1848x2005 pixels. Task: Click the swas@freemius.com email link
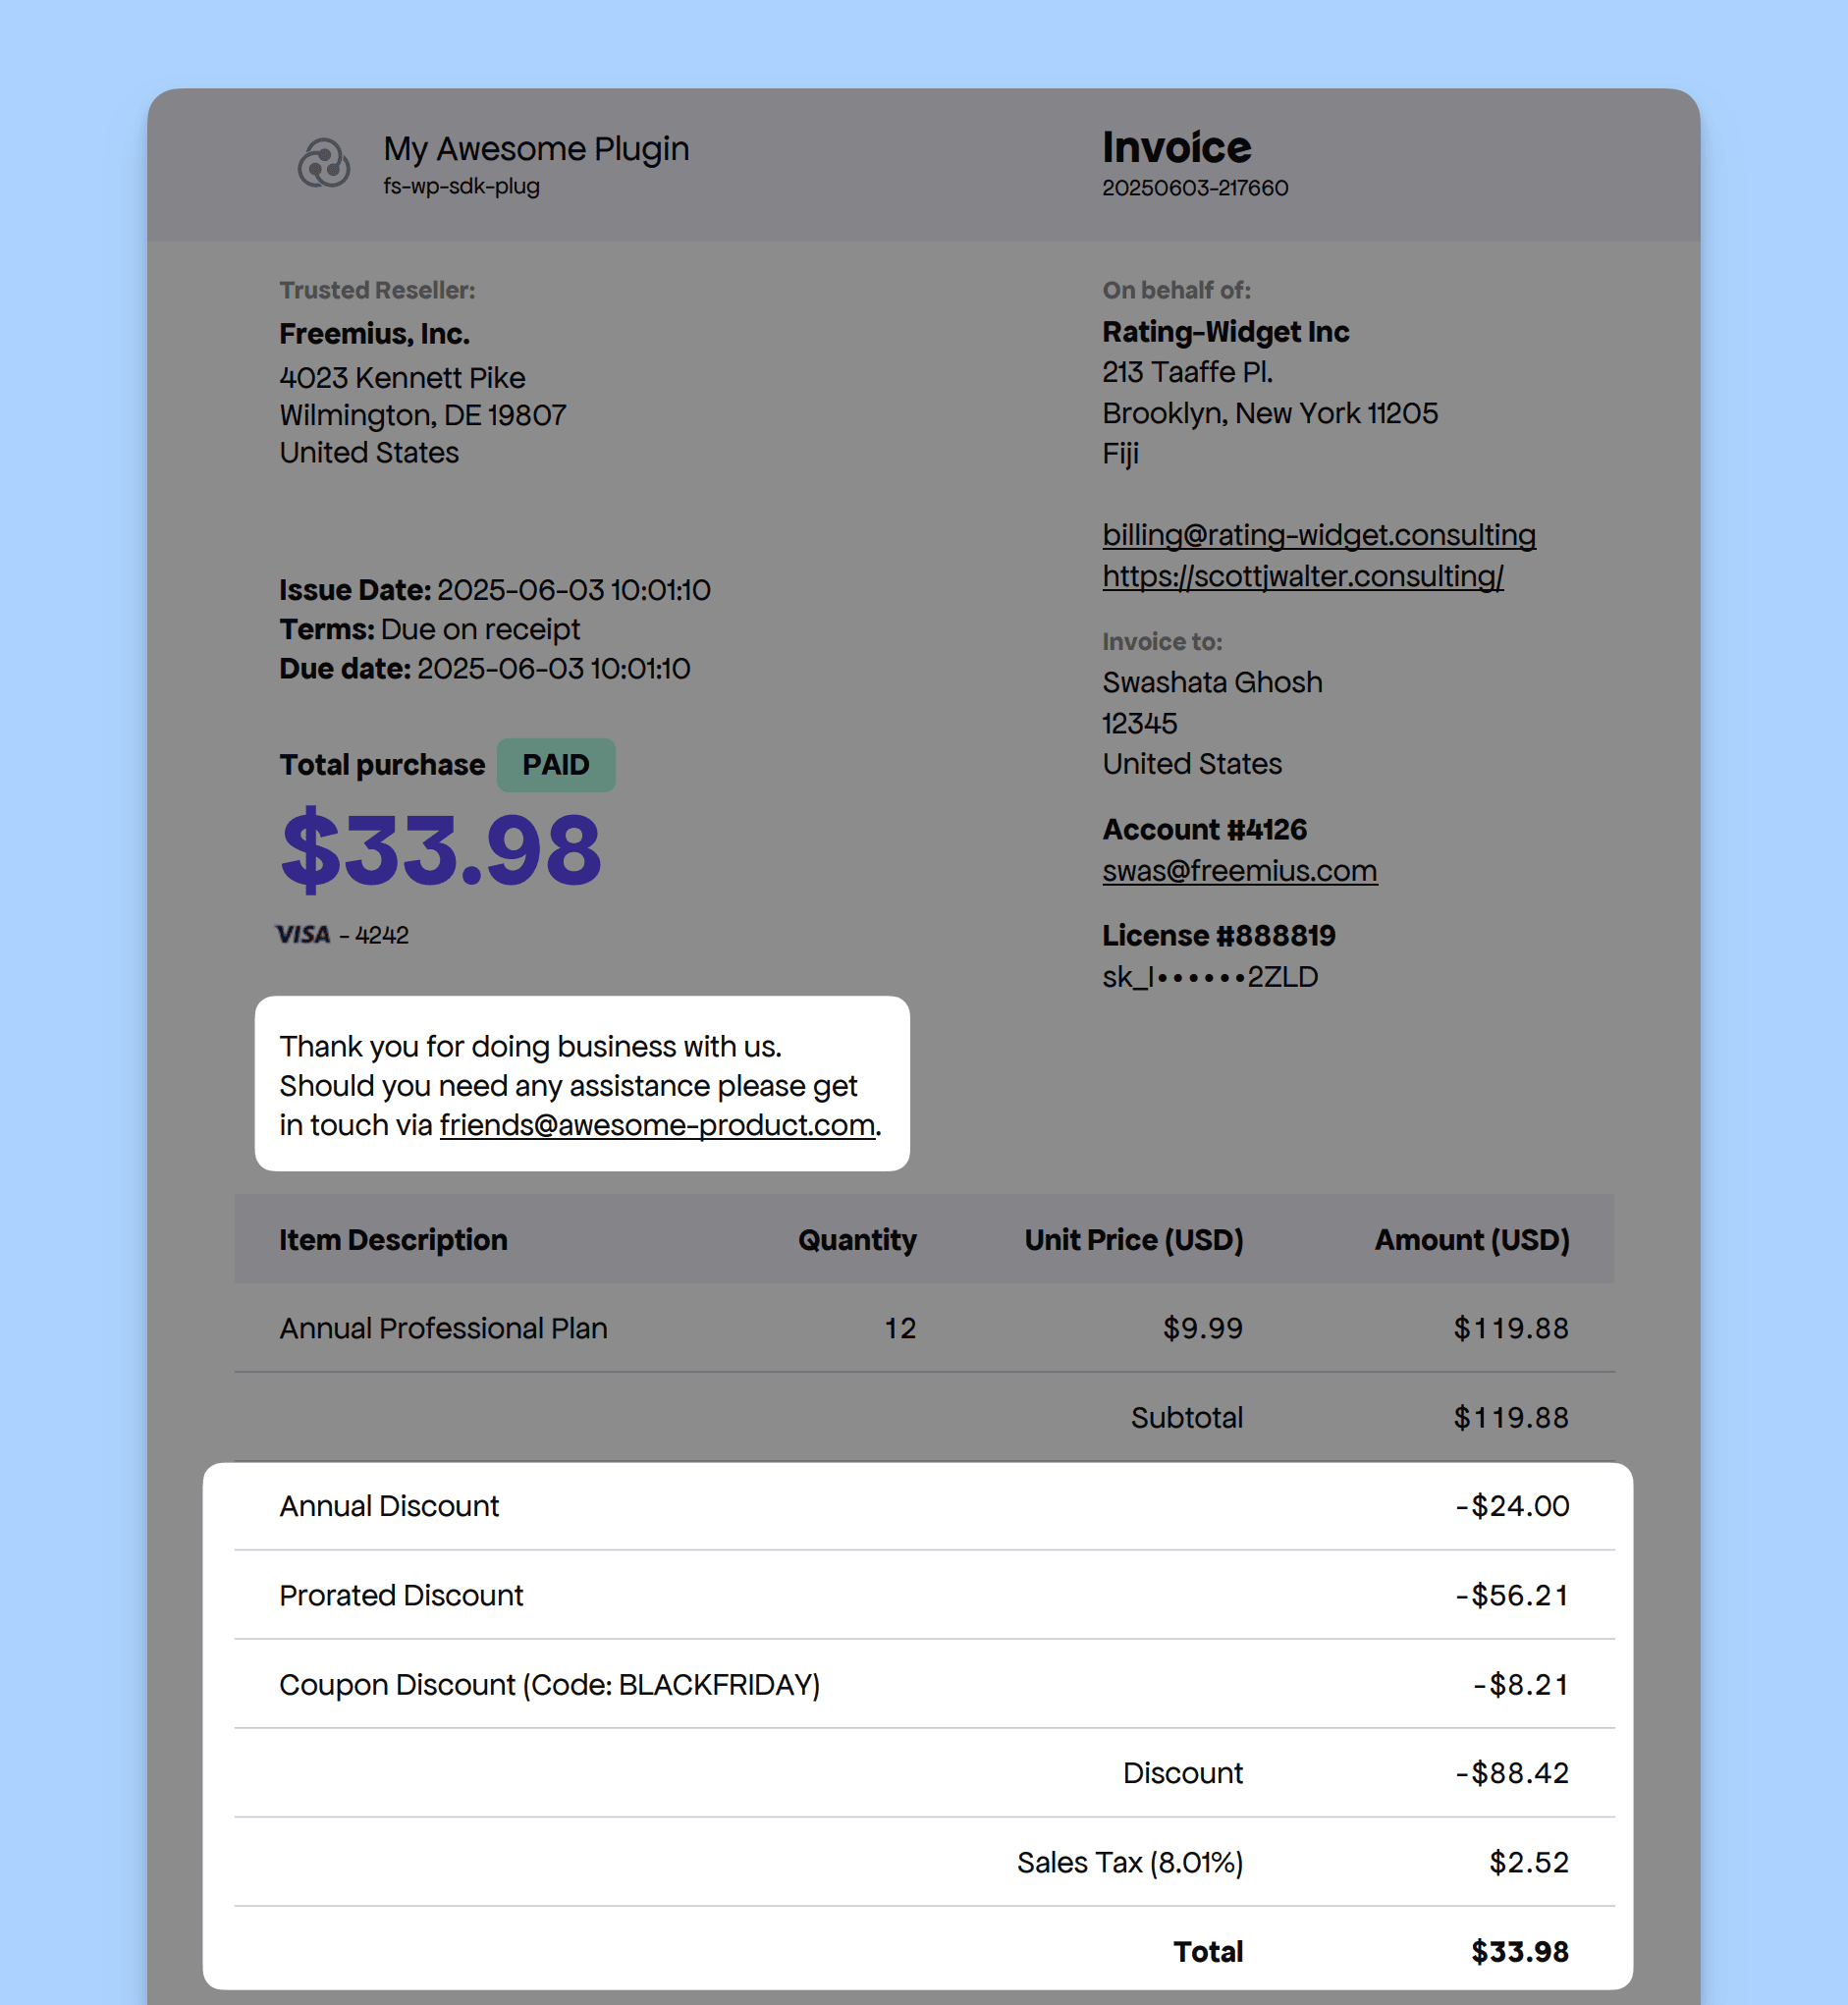[1240, 871]
